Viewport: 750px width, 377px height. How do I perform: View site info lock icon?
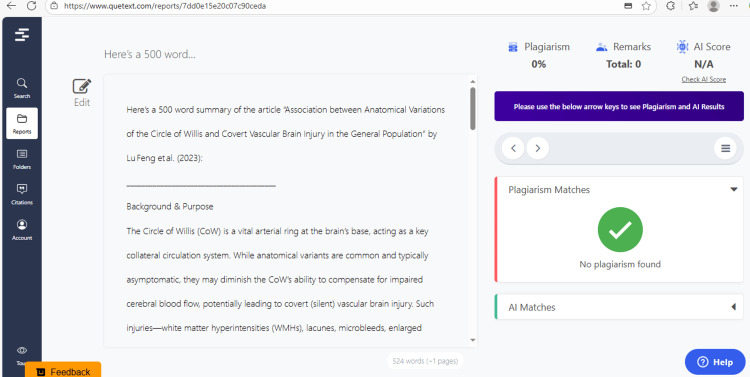pyautogui.click(x=54, y=6)
